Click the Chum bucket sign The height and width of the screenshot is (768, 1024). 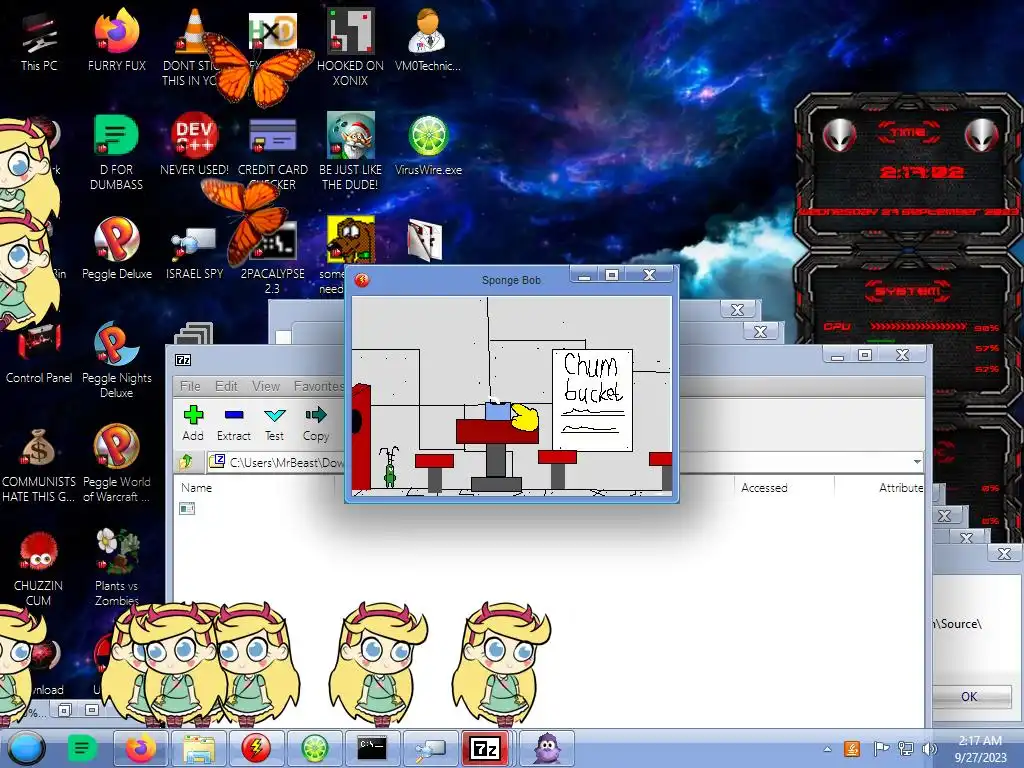[592, 400]
